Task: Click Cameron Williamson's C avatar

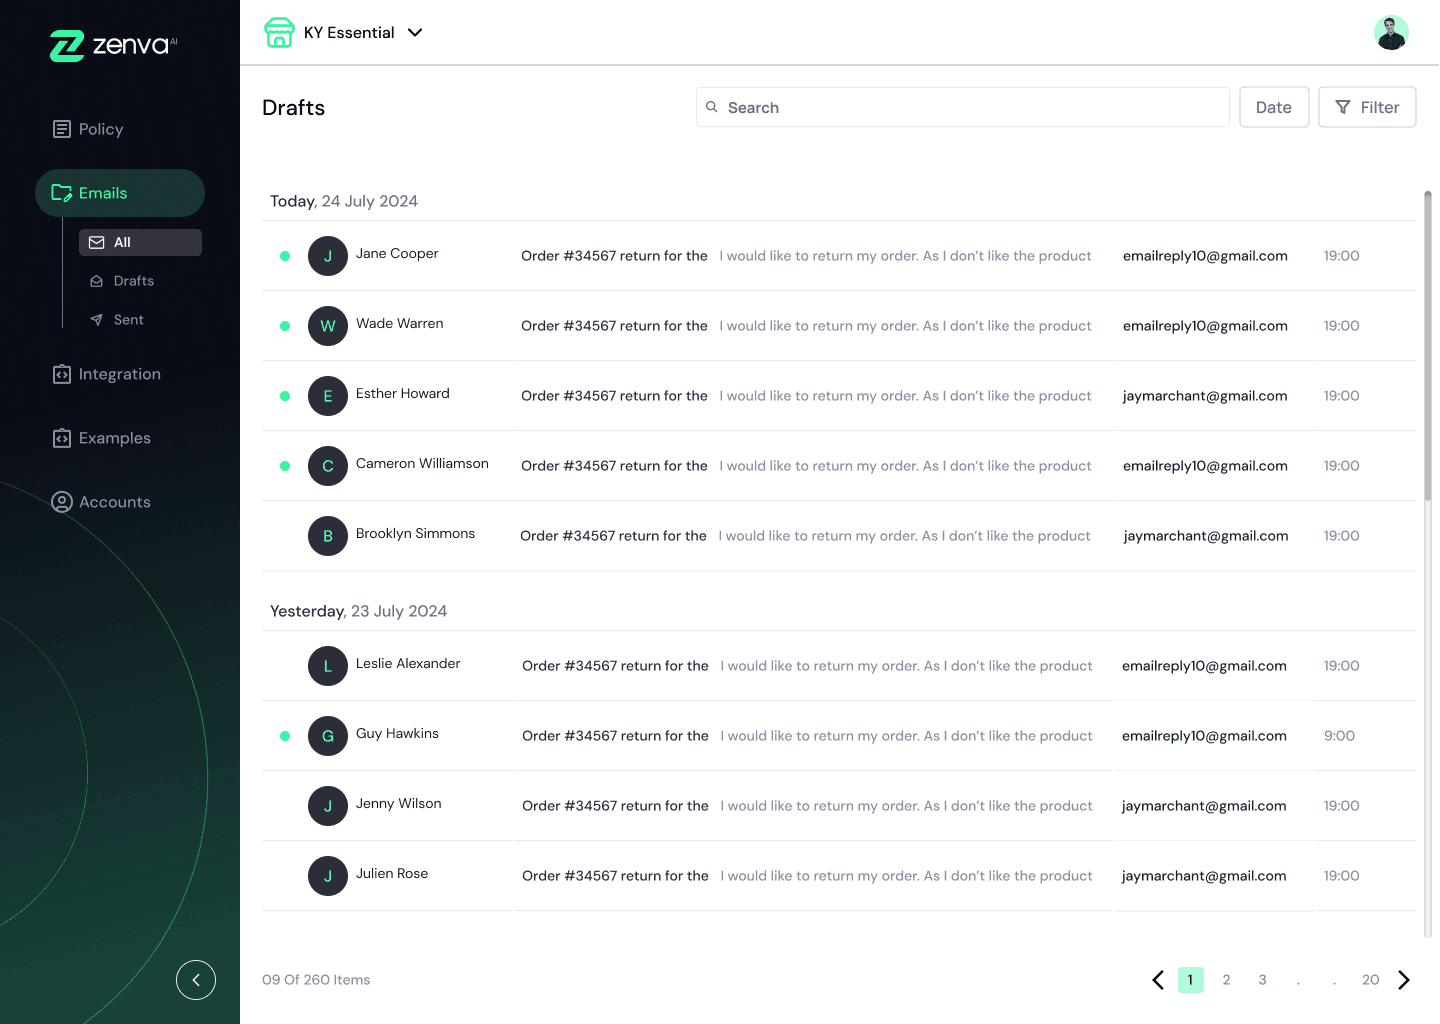Action: click(328, 466)
